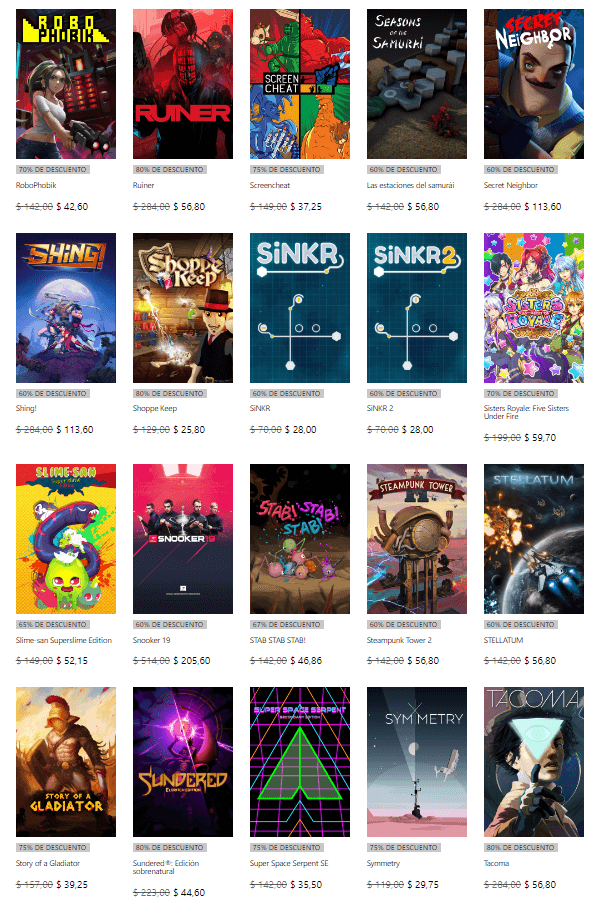607x918 pixels.
Task: Click the Secret Neighbor cover image
Action: click(x=534, y=84)
